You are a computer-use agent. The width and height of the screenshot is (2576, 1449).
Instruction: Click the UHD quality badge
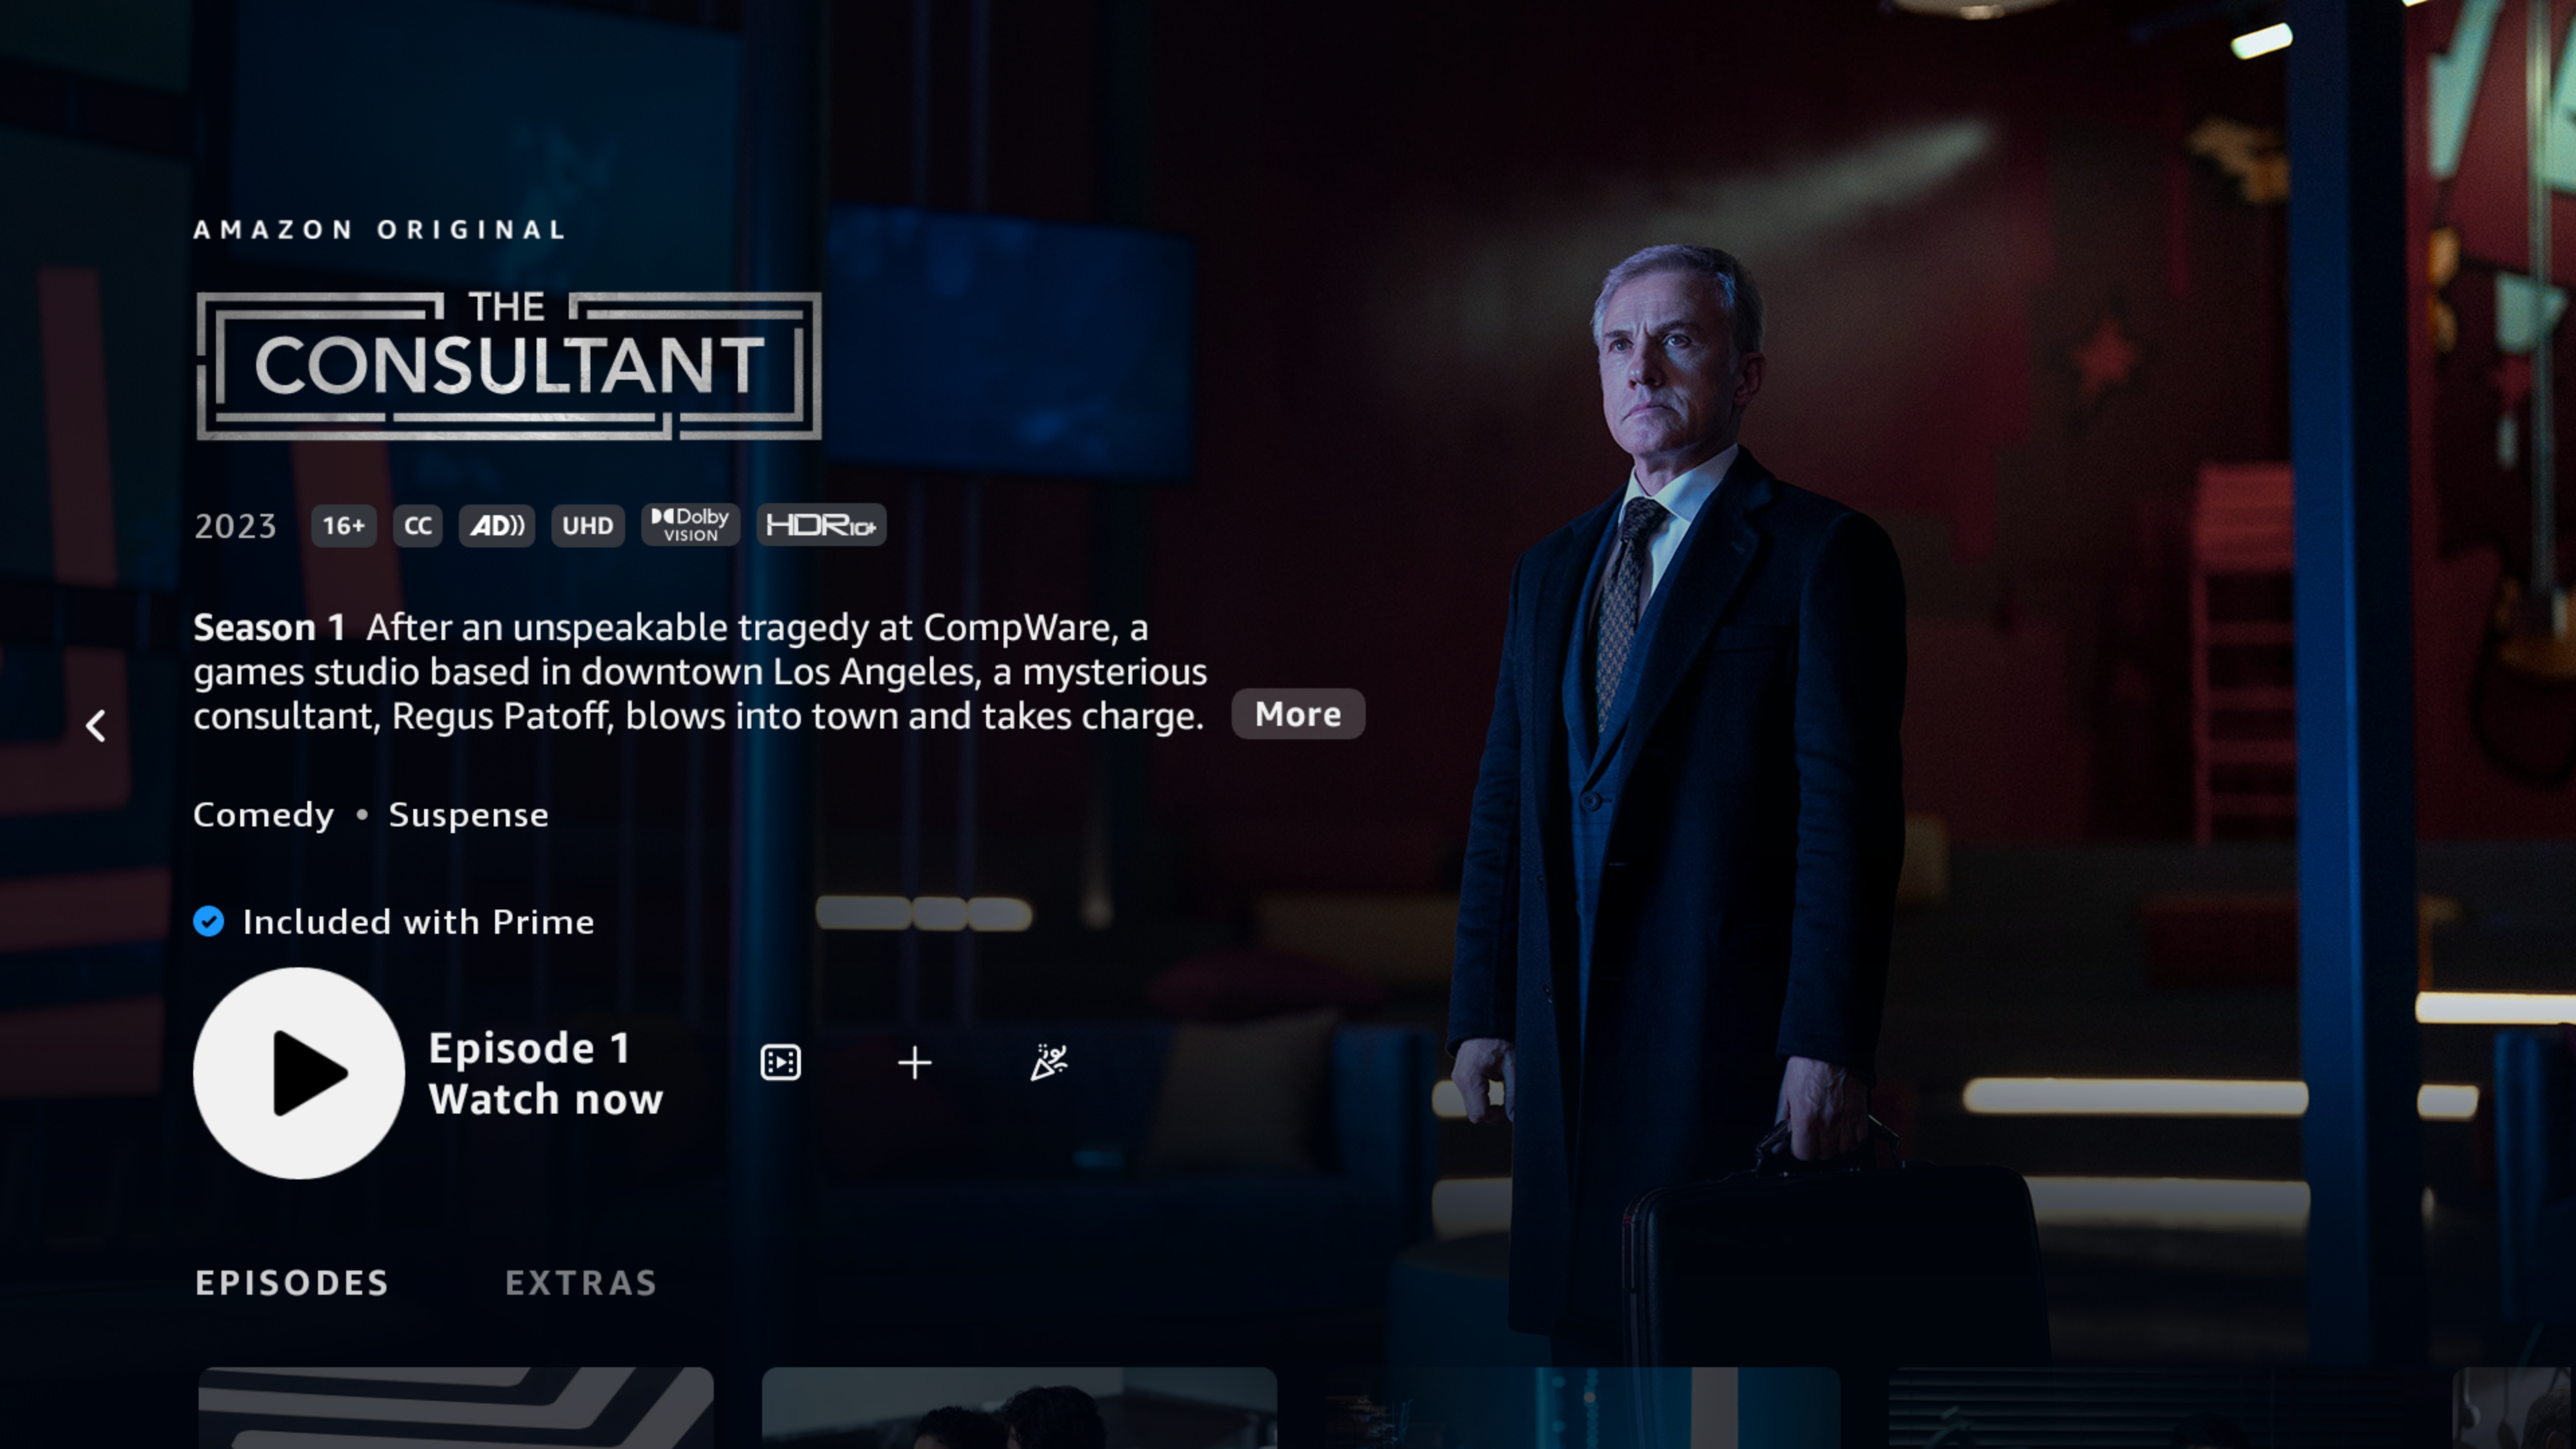click(587, 525)
